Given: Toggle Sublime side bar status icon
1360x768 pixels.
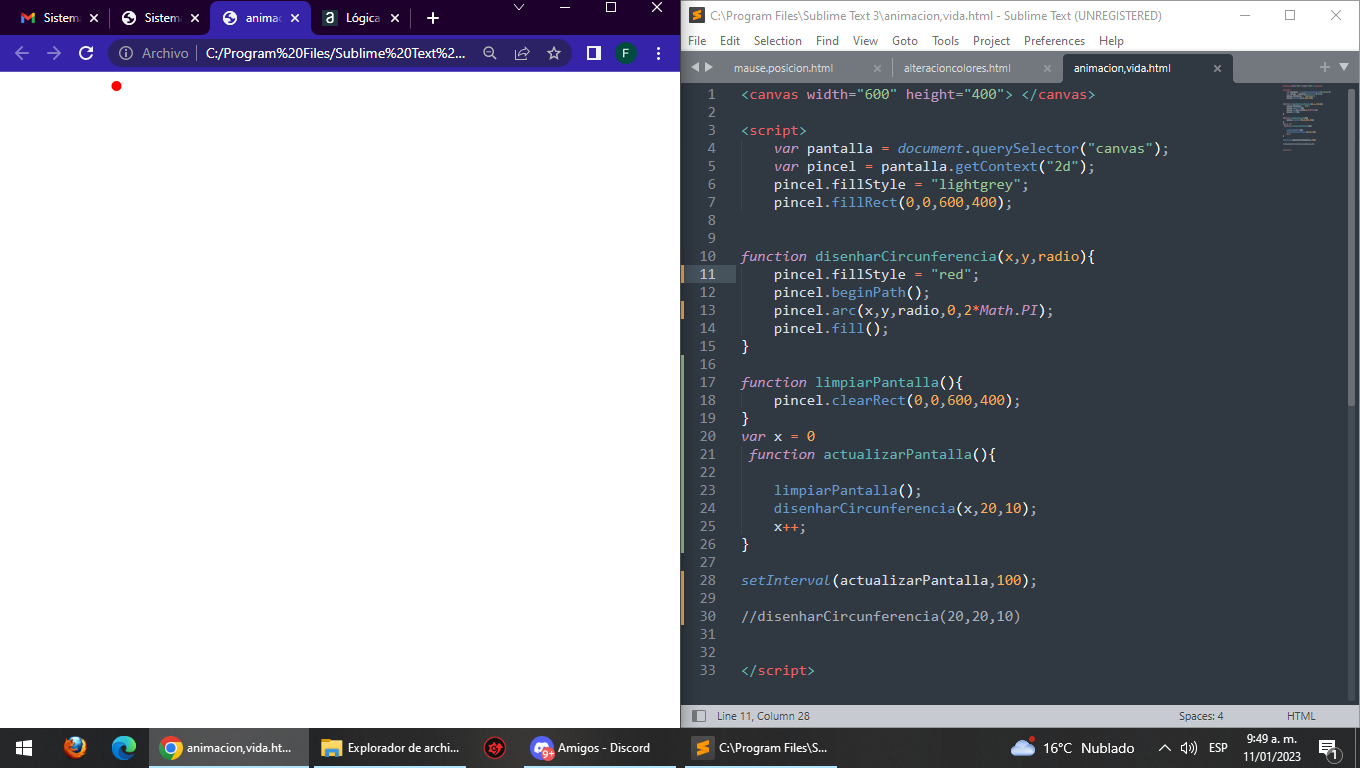Looking at the screenshot, I should (x=699, y=716).
